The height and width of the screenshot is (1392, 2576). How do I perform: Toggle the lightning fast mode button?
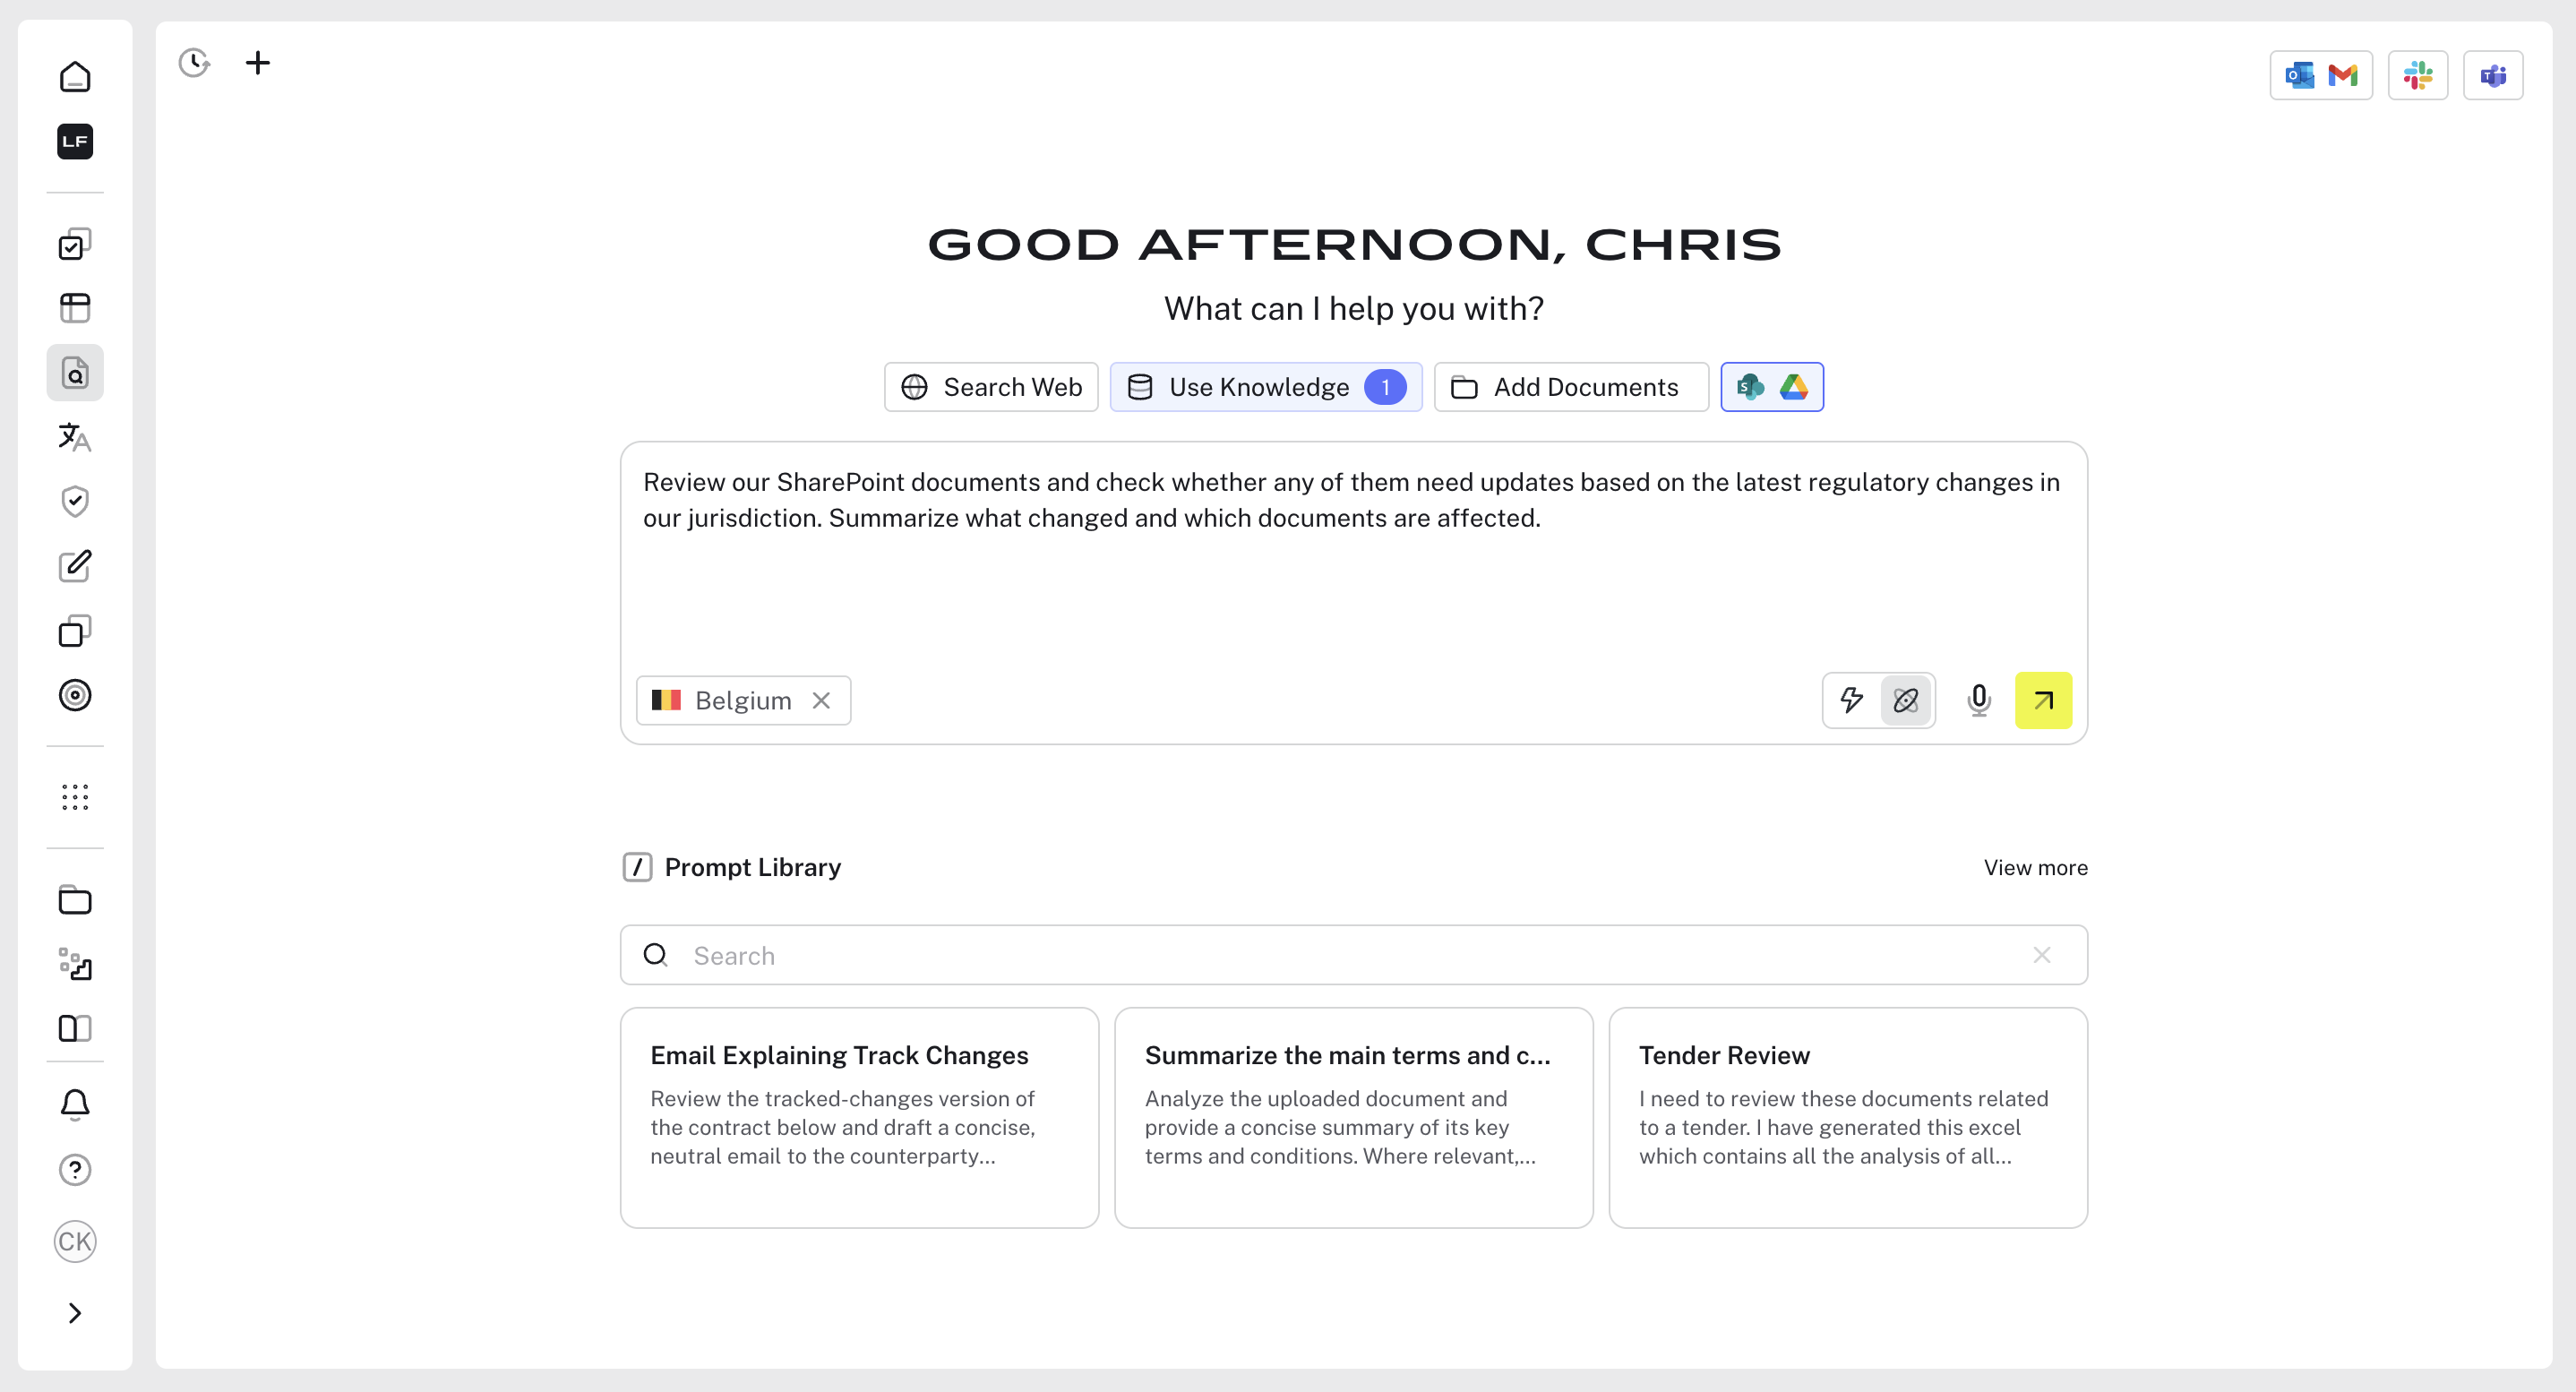point(1852,700)
